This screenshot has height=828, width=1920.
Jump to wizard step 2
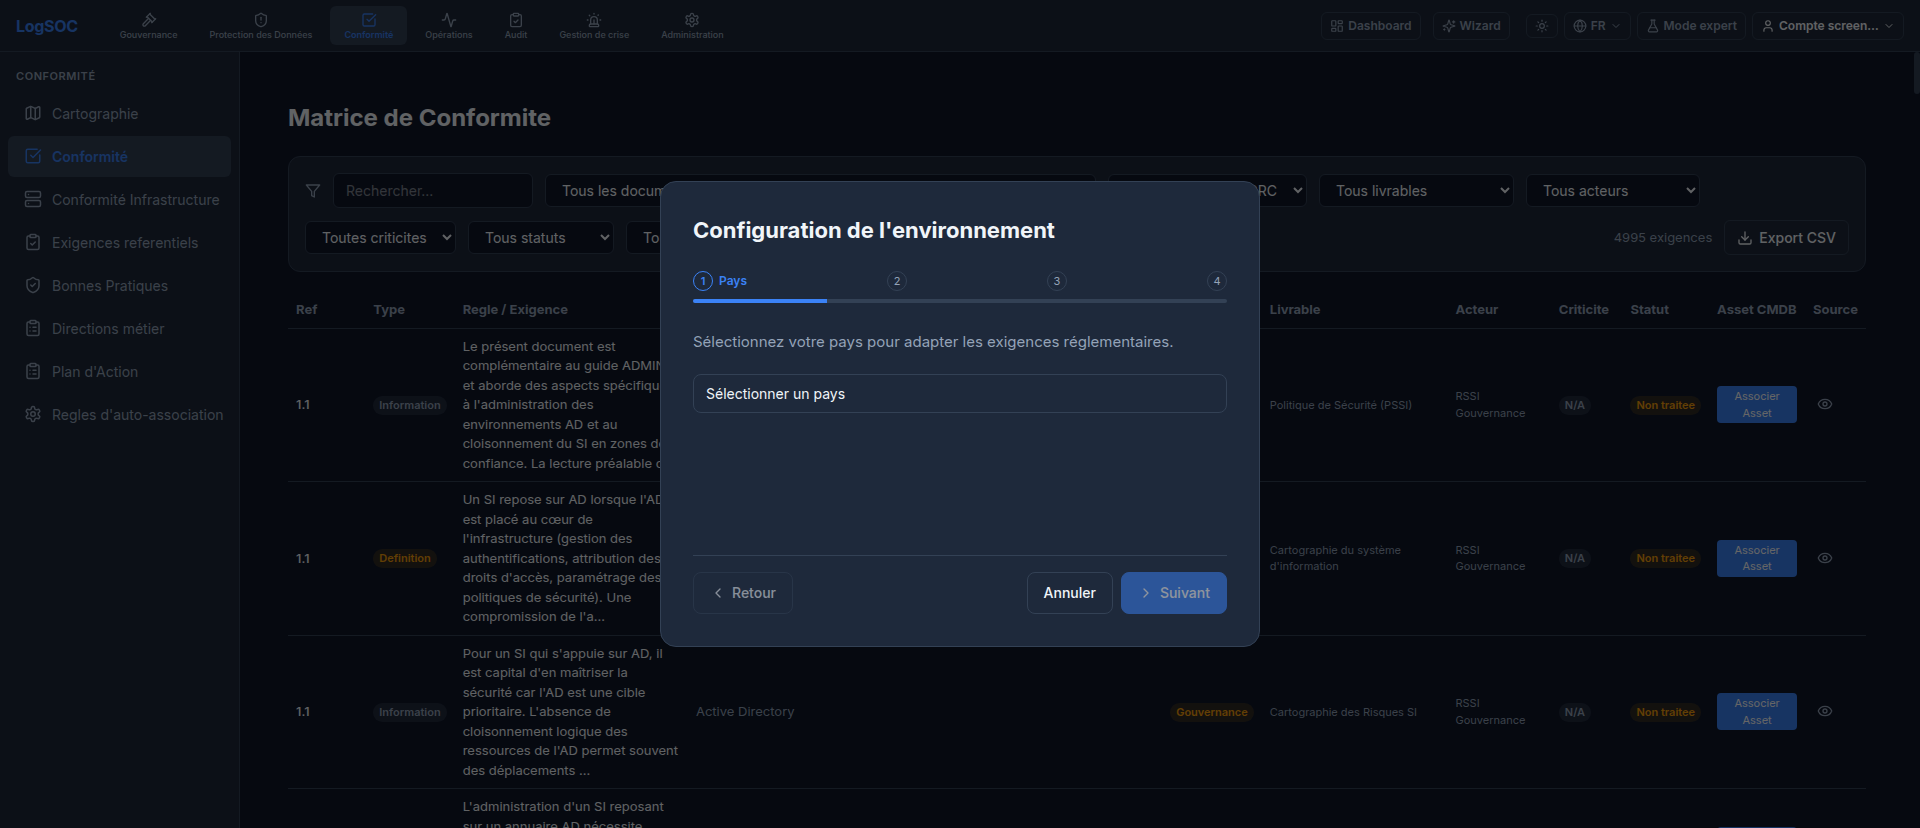[x=897, y=281]
